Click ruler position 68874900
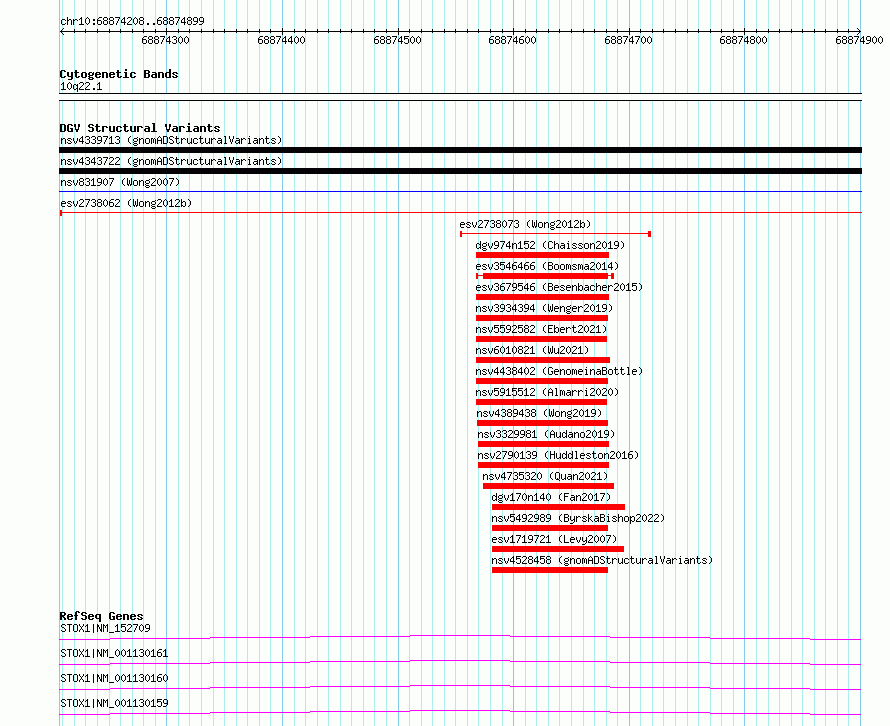 click(859, 40)
